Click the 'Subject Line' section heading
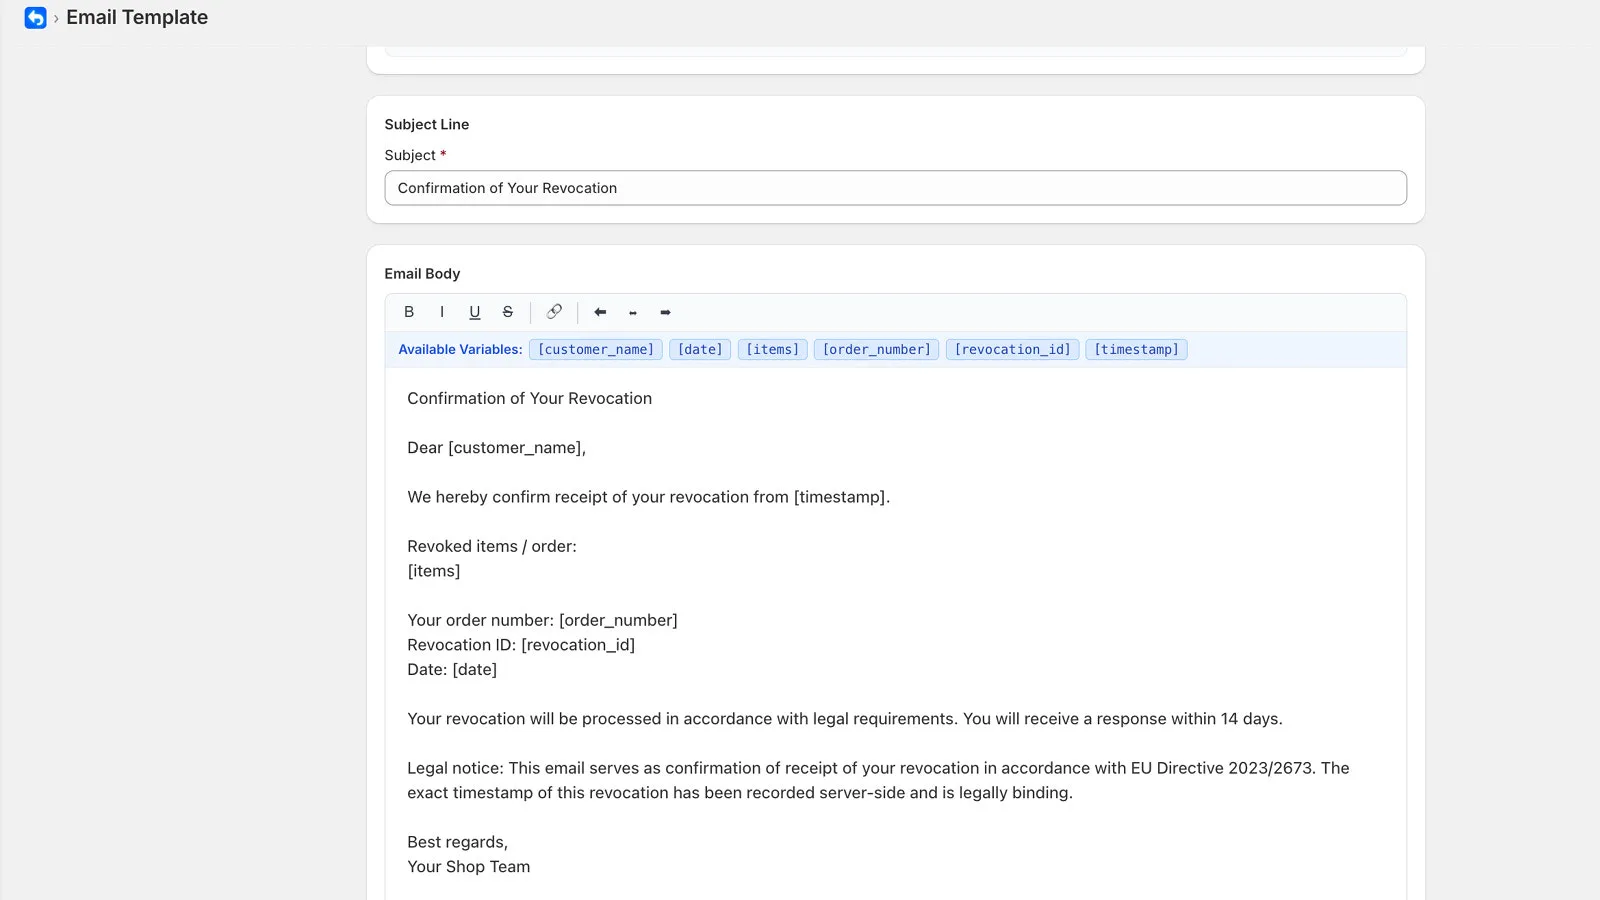Viewport: 1600px width, 900px height. click(427, 124)
